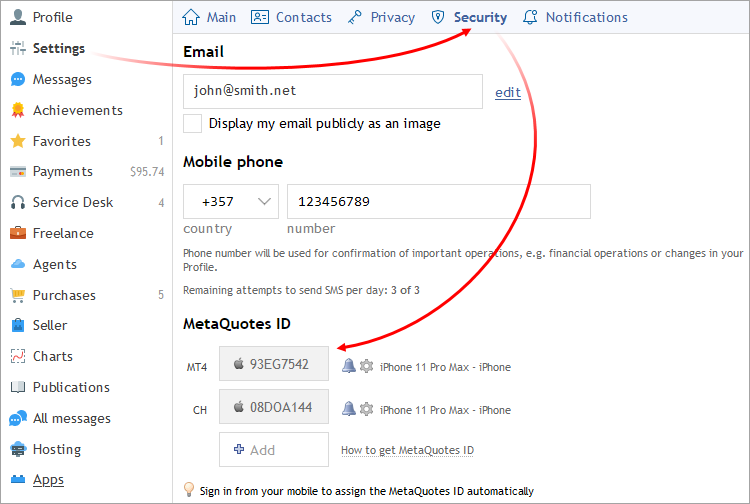Open the Notifications tab

pyautogui.click(x=575, y=17)
